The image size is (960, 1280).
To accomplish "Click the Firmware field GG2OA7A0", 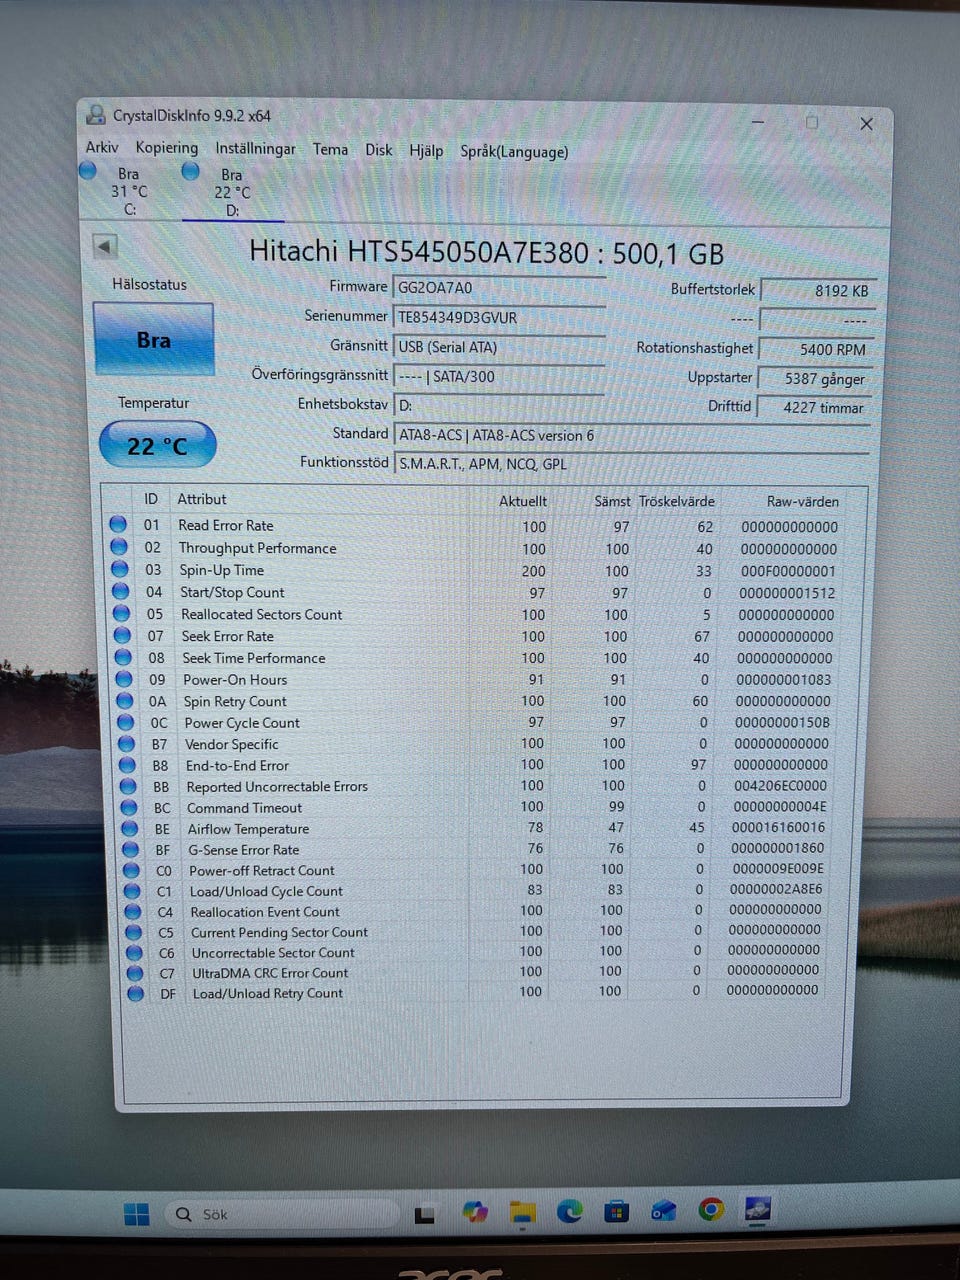I will click(x=499, y=288).
